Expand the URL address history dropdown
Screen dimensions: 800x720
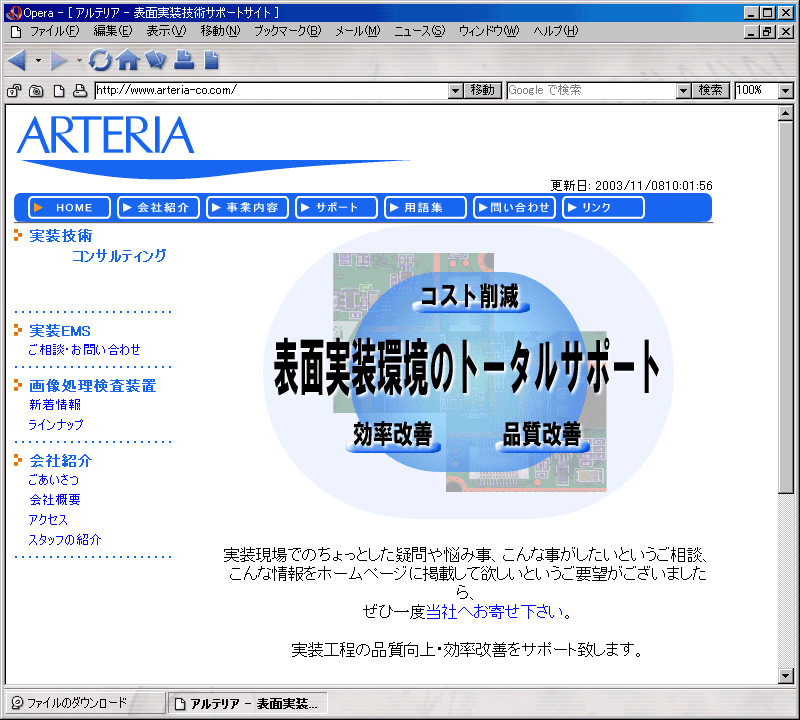click(x=456, y=91)
